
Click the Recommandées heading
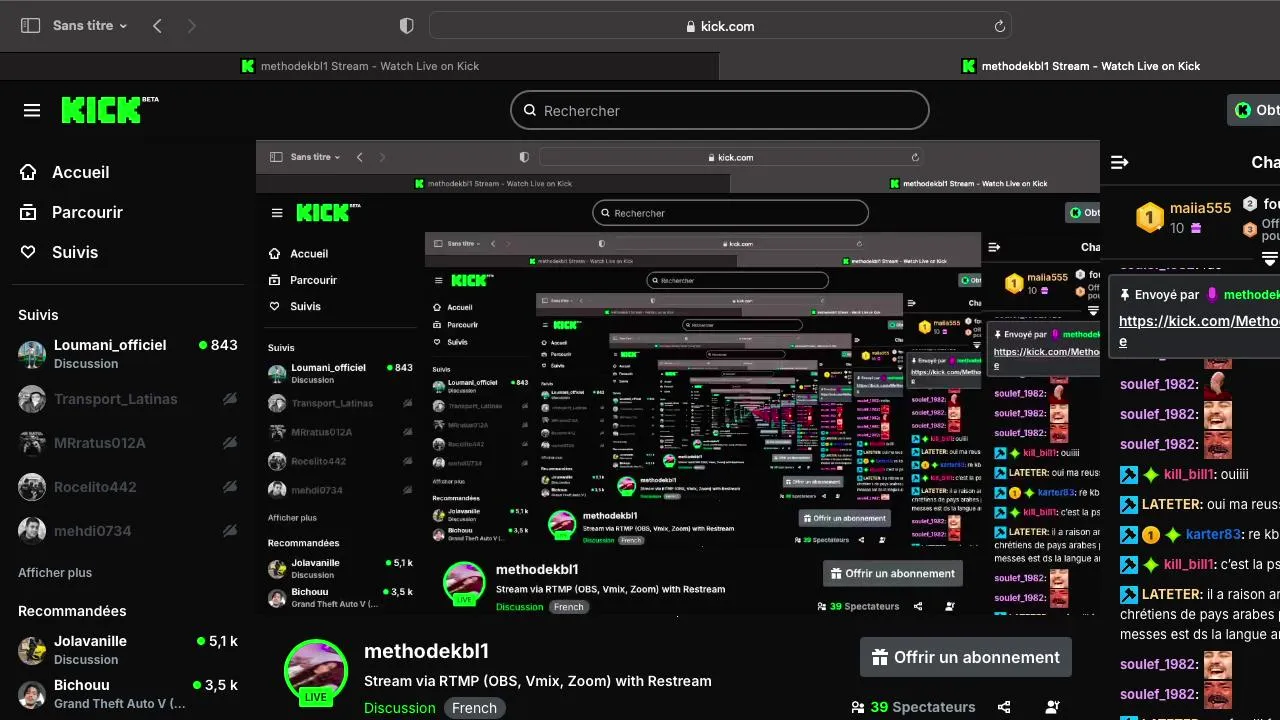tap(72, 611)
